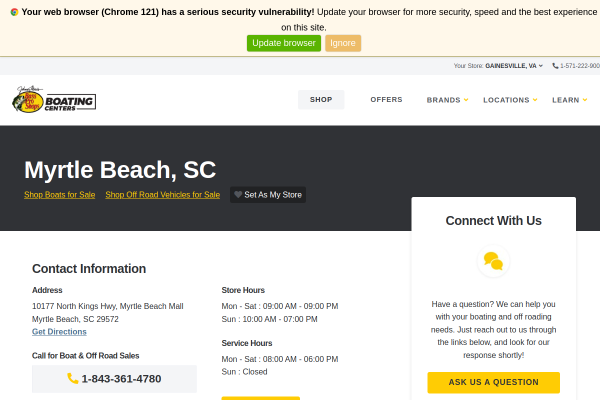
Task: Click the Chrome icon in the warning banner
Action: tap(14, 12)
